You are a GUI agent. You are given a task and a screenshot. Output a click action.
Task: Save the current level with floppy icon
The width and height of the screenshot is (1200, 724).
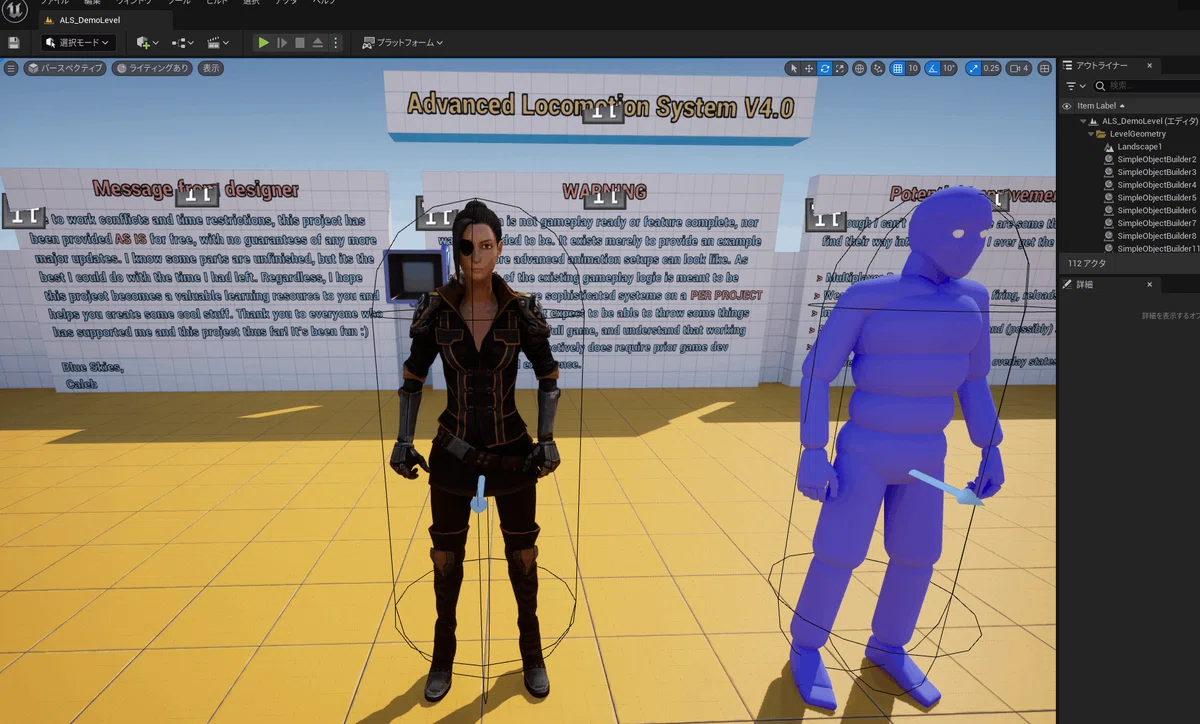(x=14, y=43)
